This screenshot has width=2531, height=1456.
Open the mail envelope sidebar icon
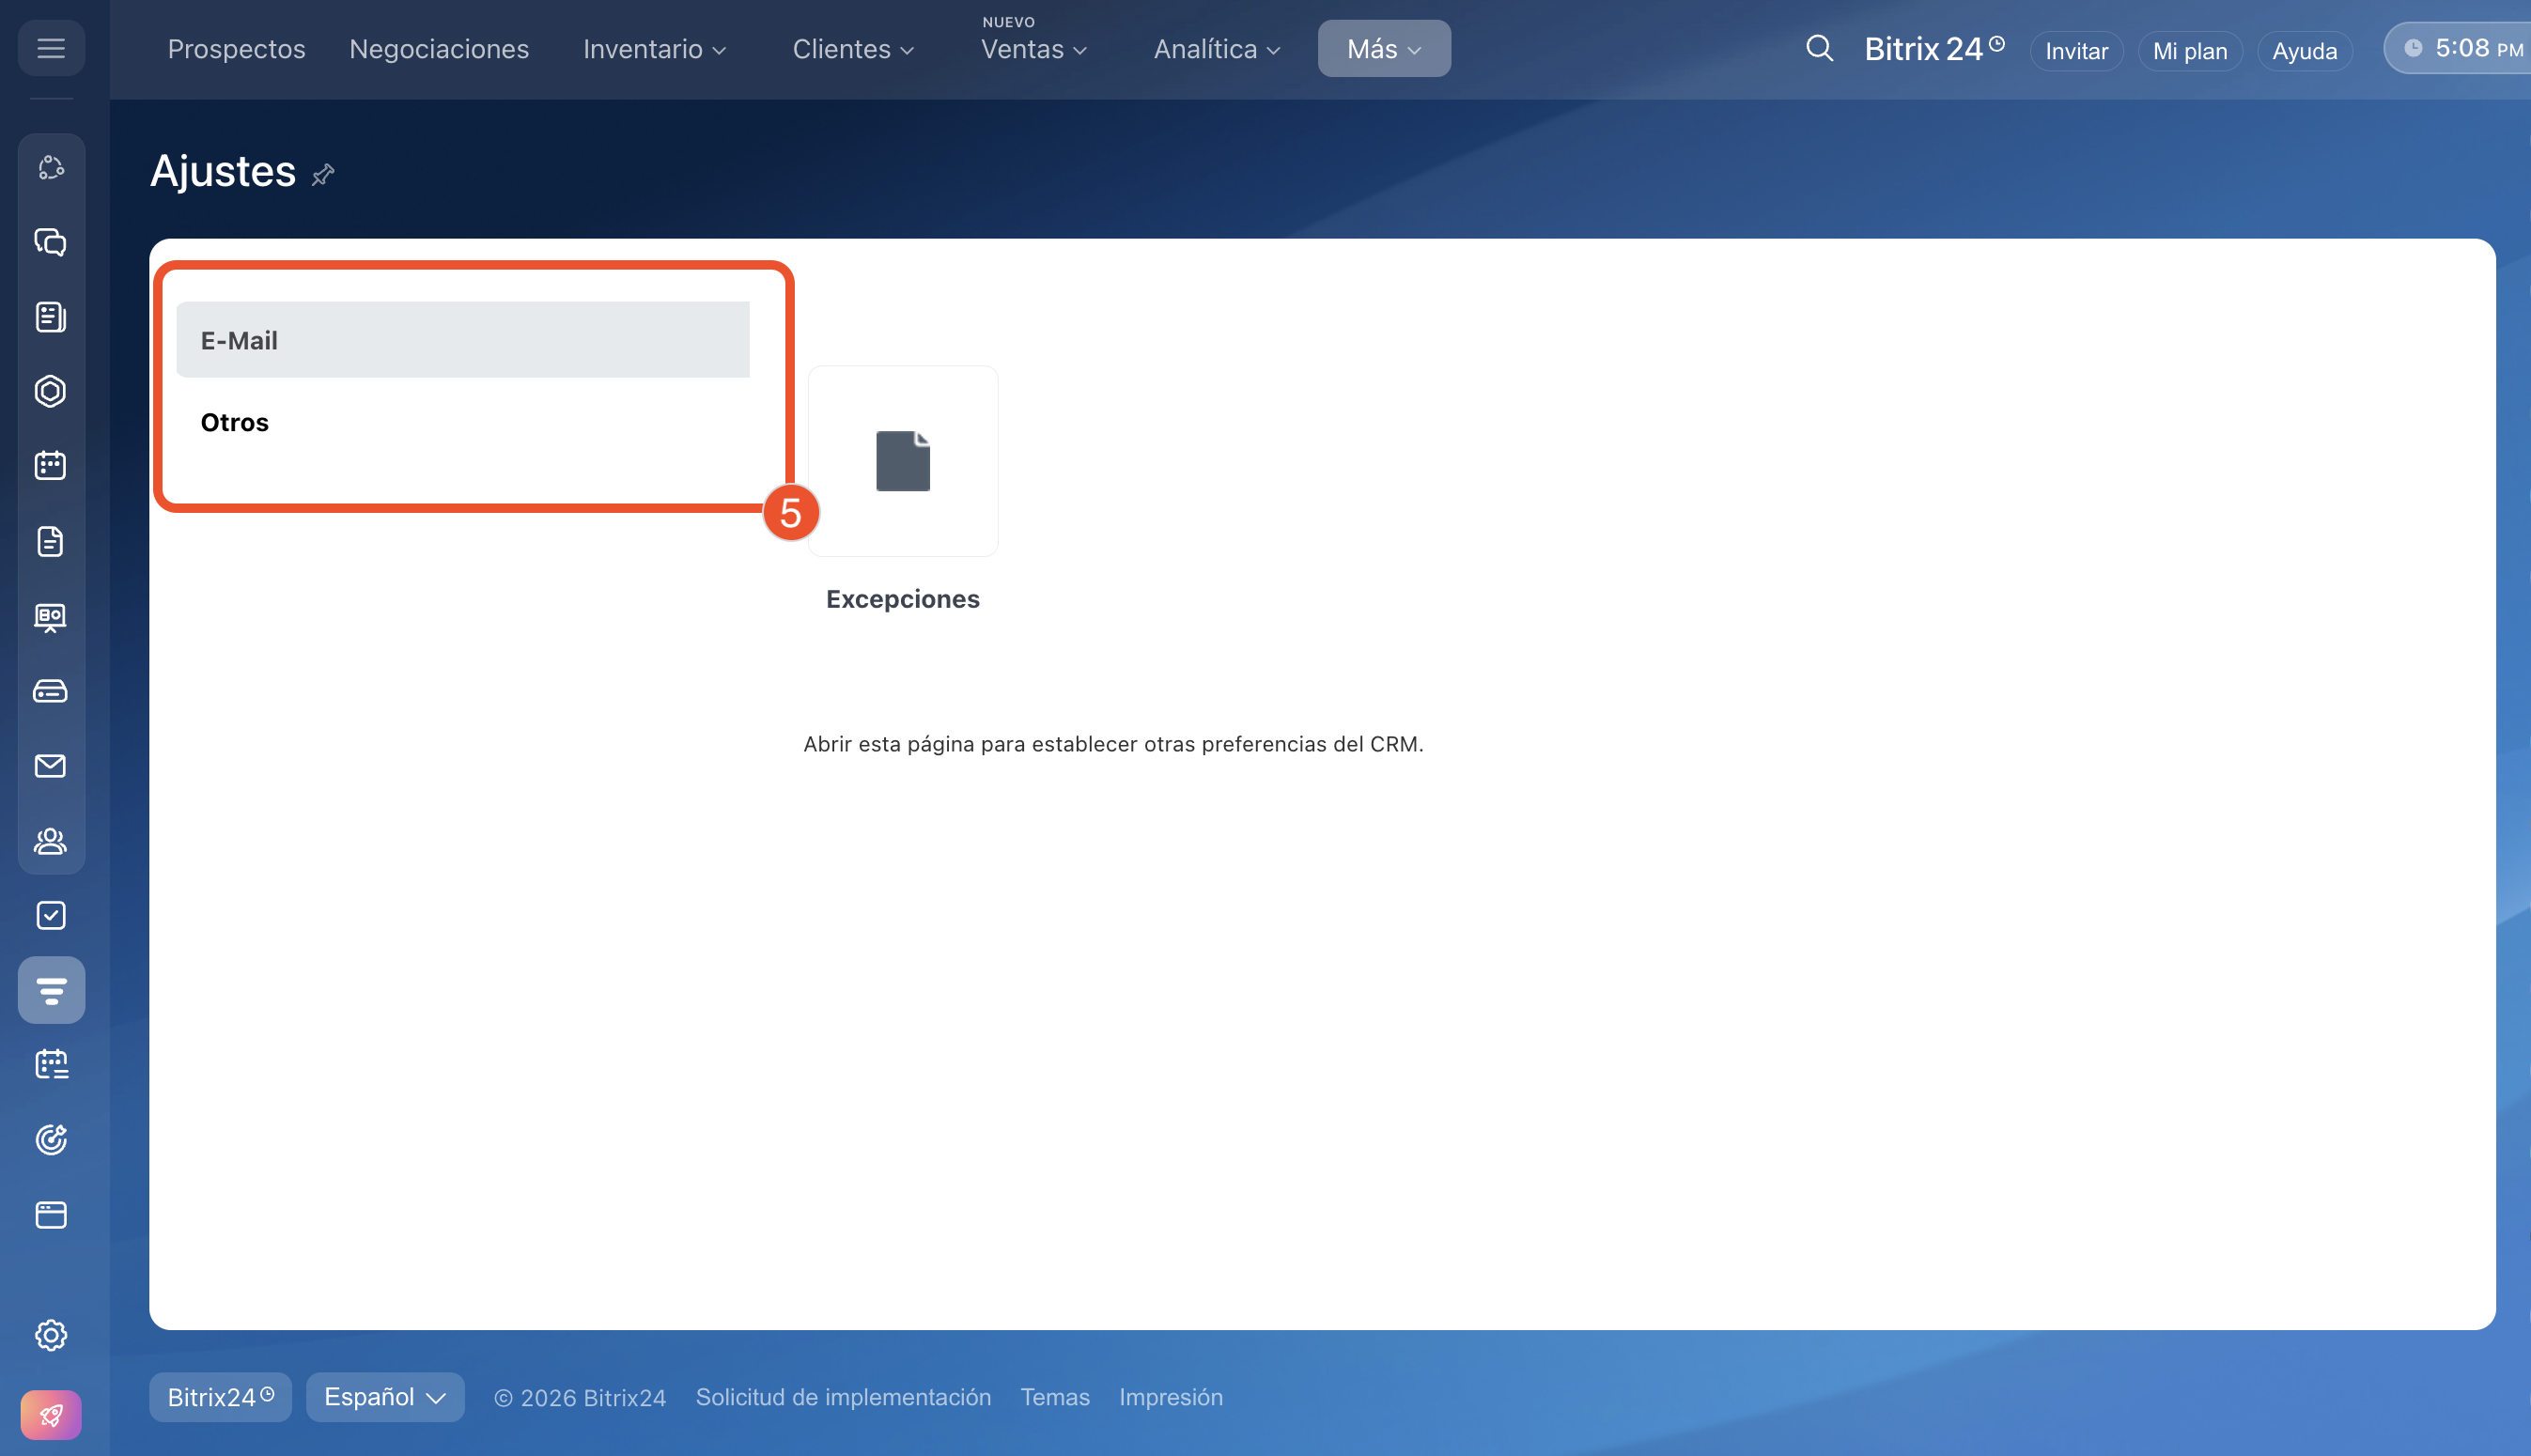point(51,766)
